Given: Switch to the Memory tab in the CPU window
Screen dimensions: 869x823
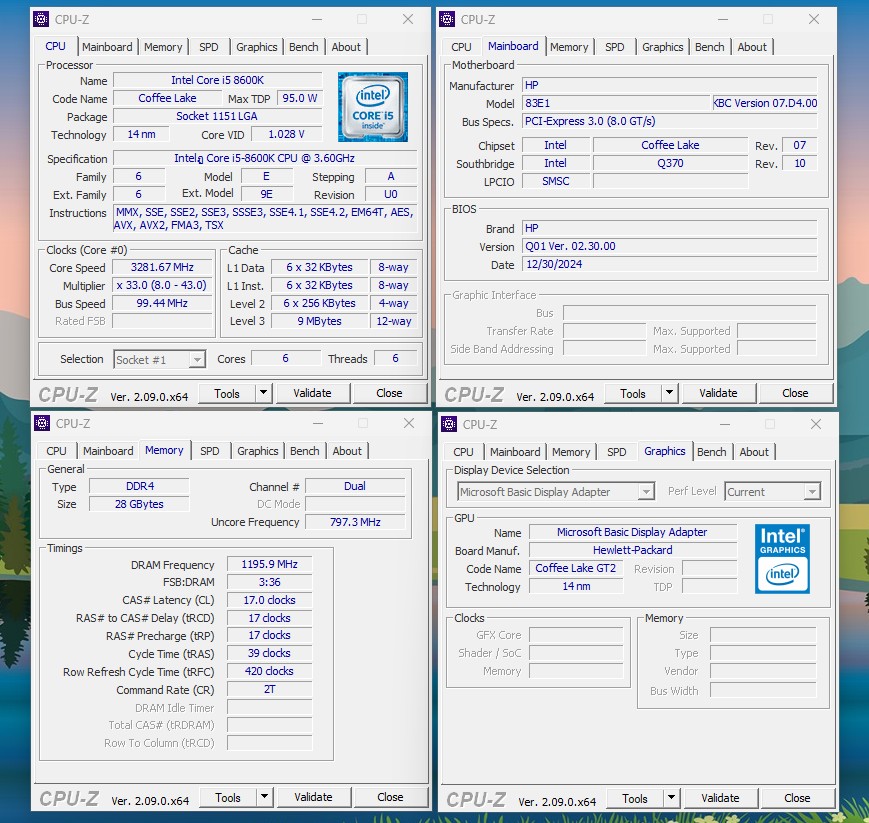Looking at the screenshot, I should pyautogui.click(x=163, y=47).
